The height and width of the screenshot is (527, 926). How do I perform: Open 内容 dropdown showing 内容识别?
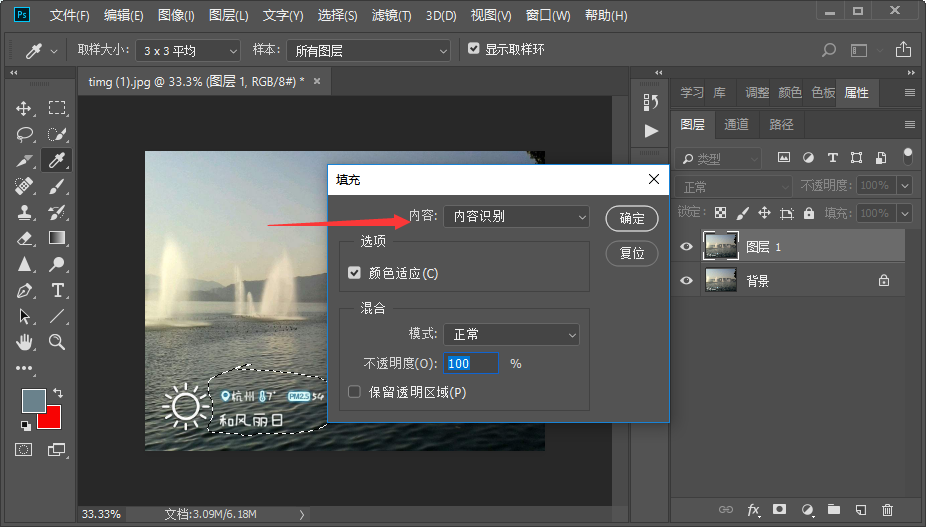pos(516,217)
